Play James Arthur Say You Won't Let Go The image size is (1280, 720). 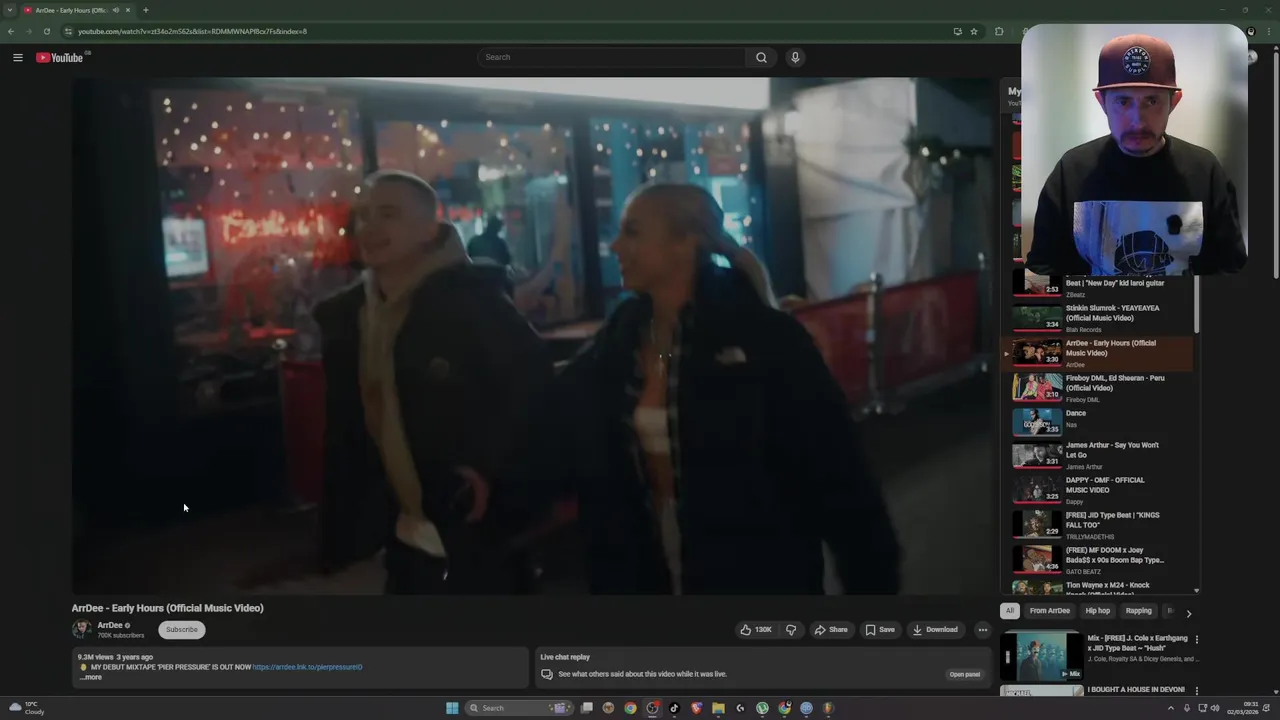[x=1098, y=455]
